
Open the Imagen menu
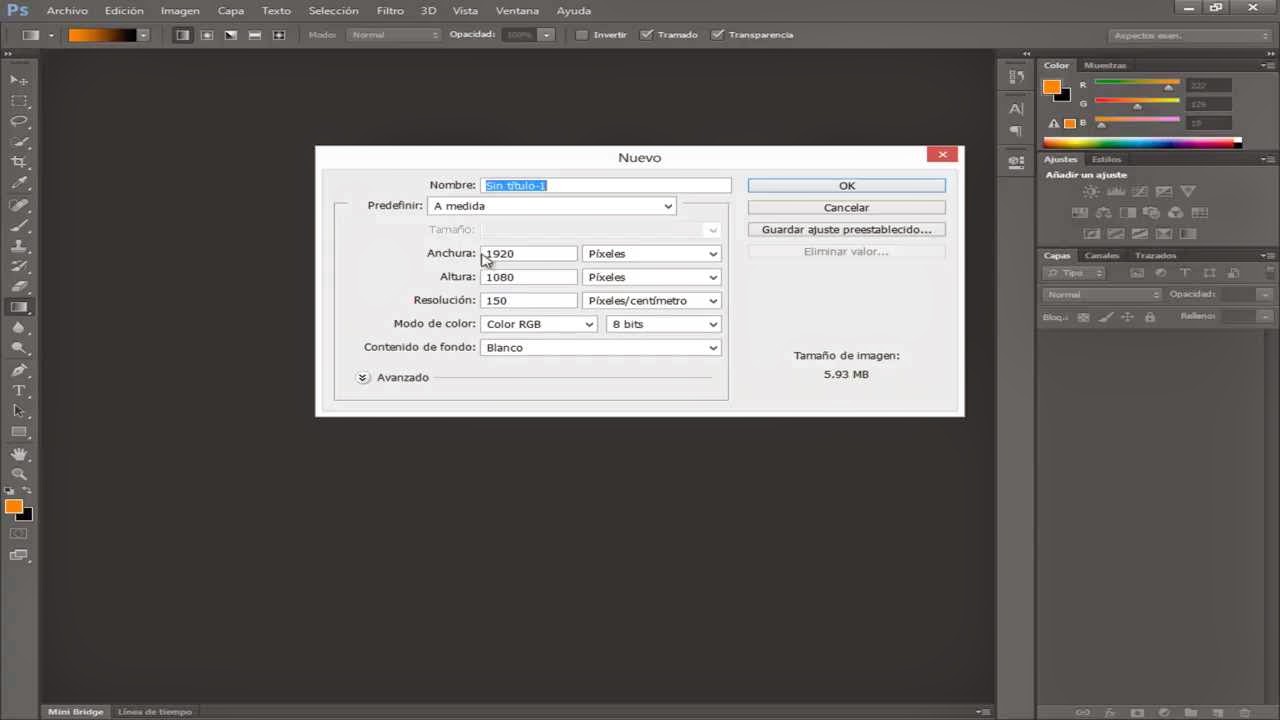(181, 11)
